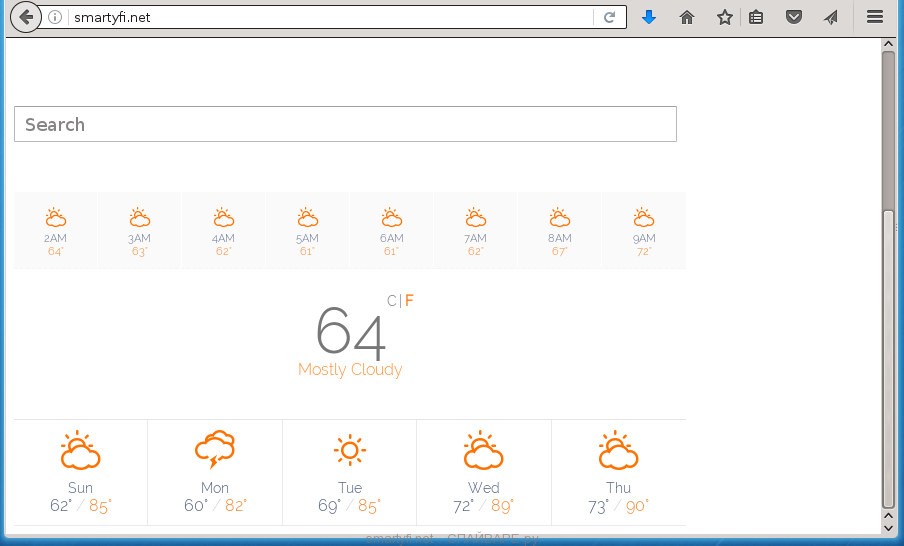Click the scrollbar down arrow at bottom
Viewport: 904px width, 546px height.
(888, 528)
